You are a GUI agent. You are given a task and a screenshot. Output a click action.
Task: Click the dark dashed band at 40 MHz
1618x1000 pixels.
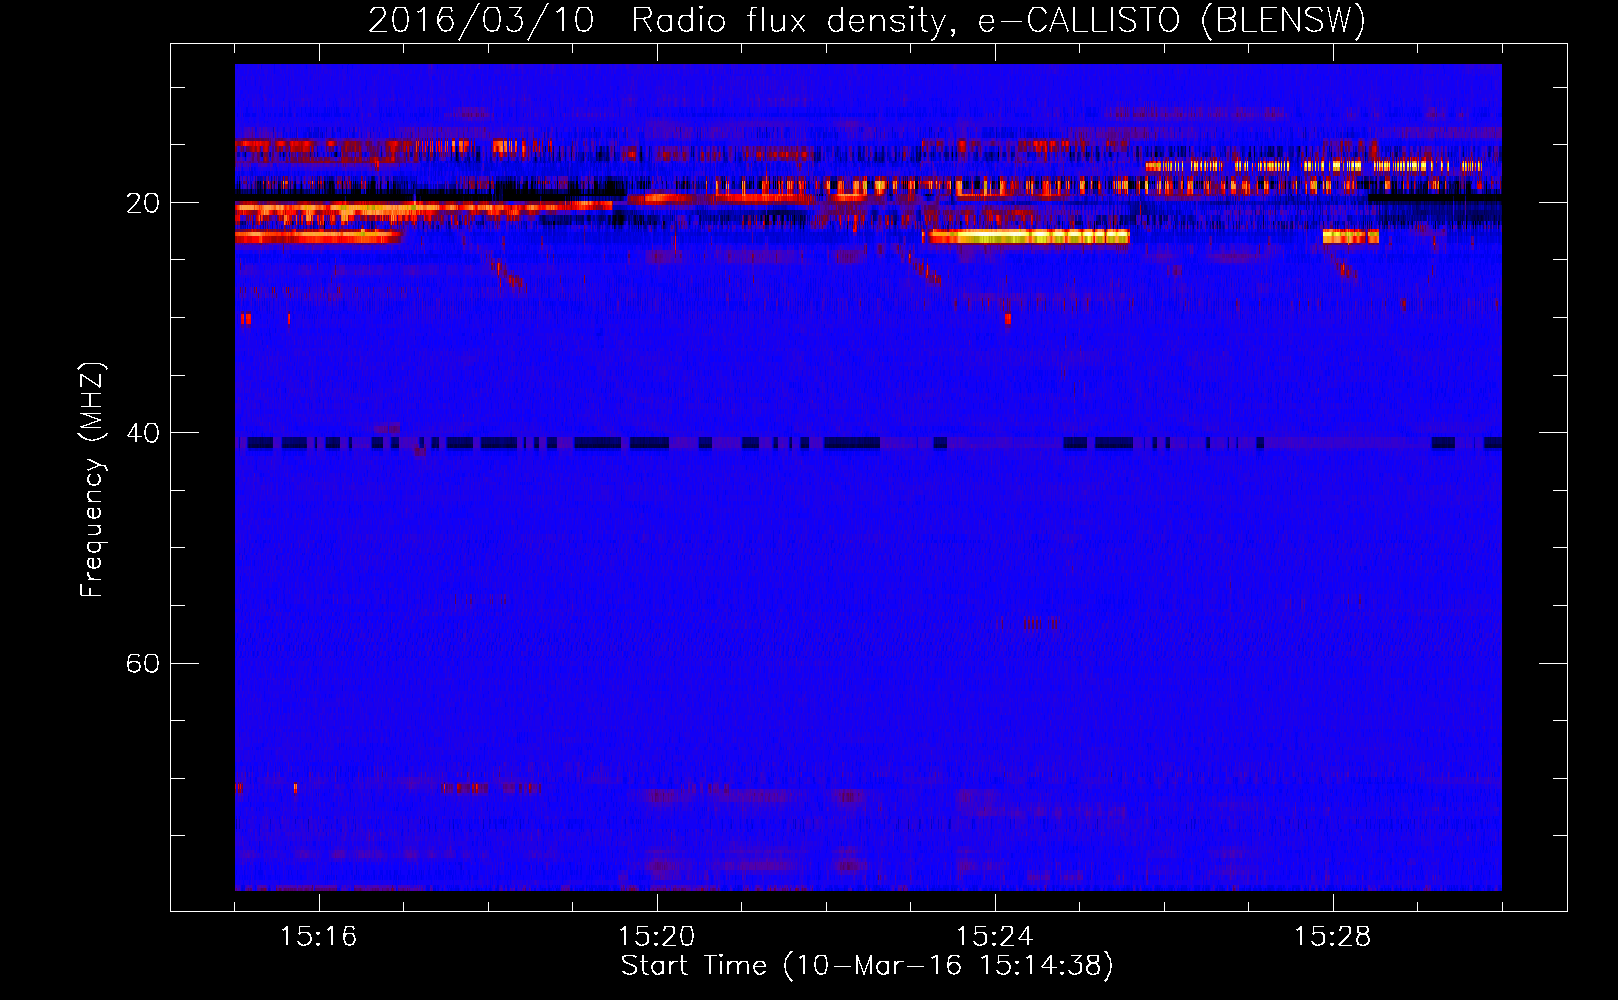point(868,442)
